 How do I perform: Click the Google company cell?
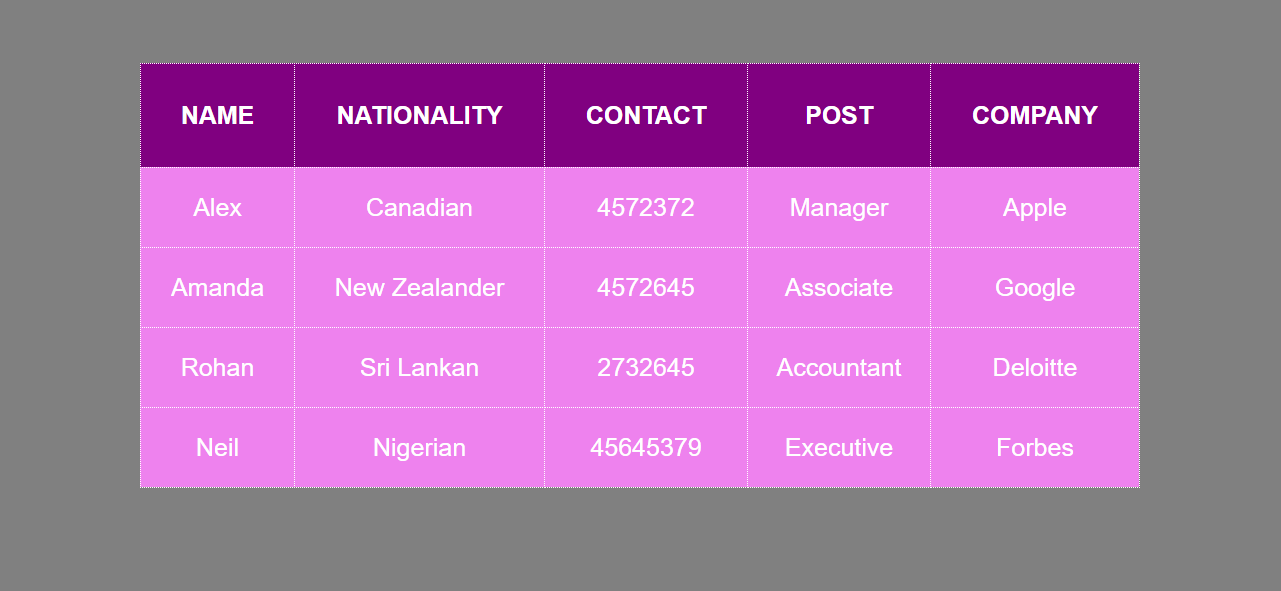click(x=1035, y=287)
